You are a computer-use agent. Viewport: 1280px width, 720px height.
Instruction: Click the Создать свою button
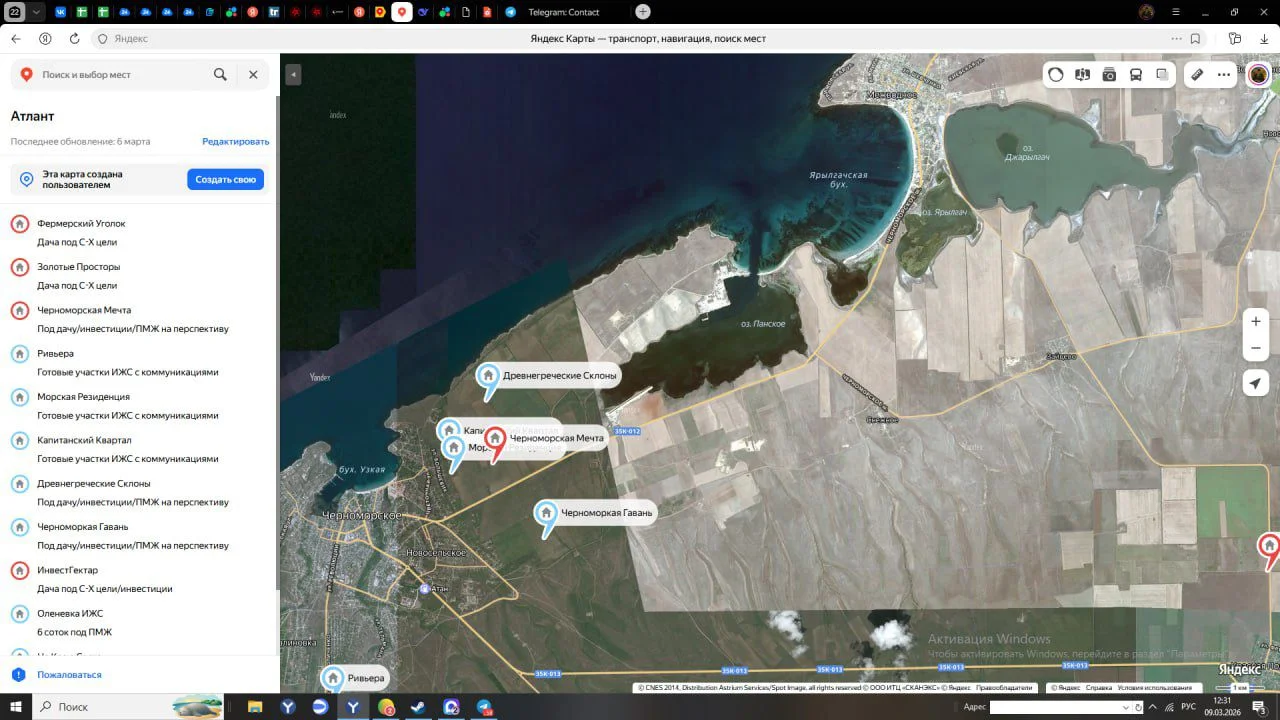(x=225, y=179)
